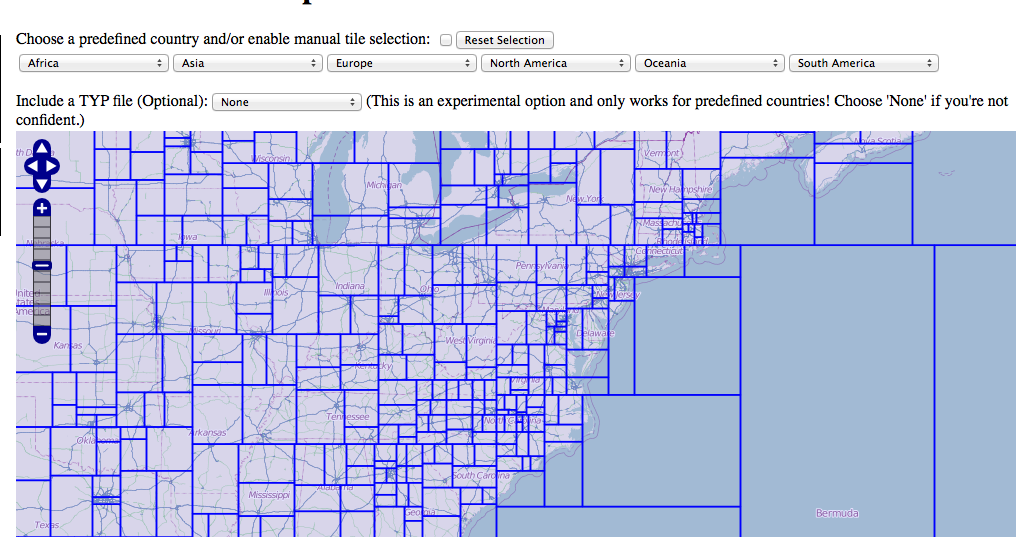Click the Iowa label on the map
Screen dimensions: 1023x537
[x=188, y=237]
